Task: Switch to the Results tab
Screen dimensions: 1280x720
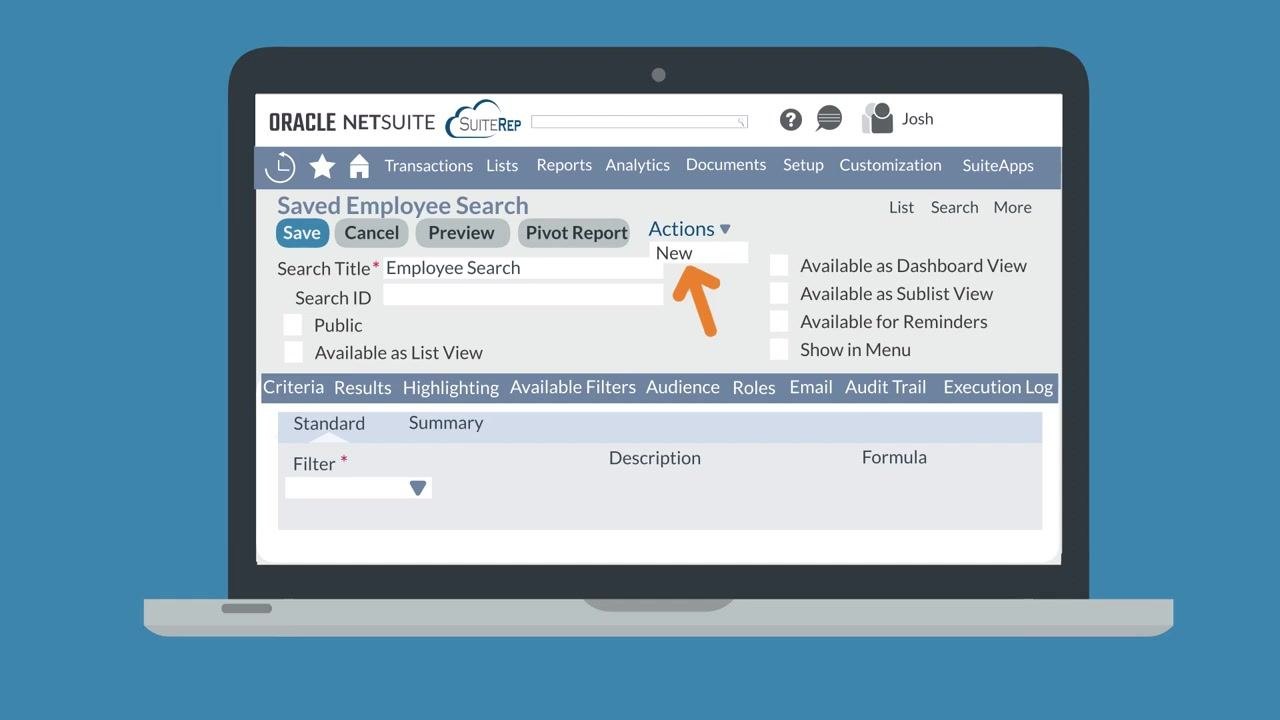Action: 362,387
